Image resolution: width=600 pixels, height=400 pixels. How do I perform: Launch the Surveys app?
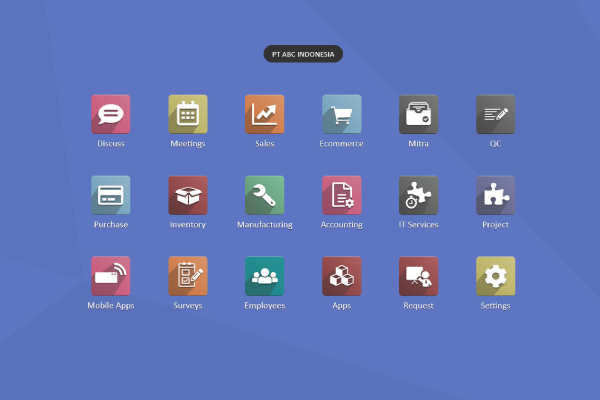(188, 276)
